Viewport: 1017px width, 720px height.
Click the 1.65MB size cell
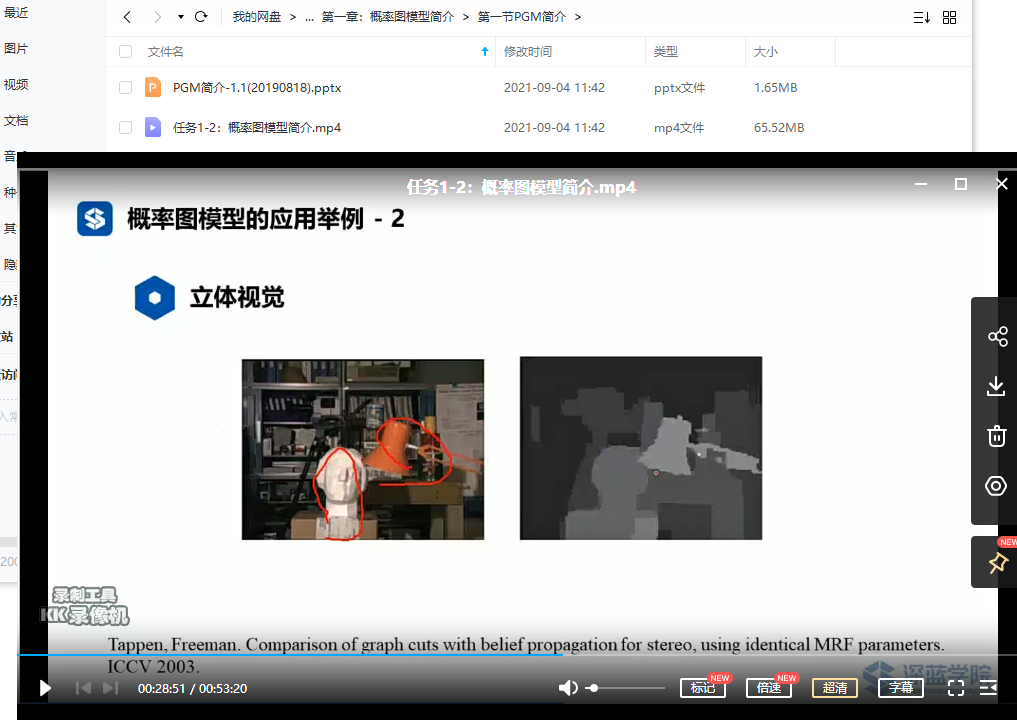pos(776,88)
